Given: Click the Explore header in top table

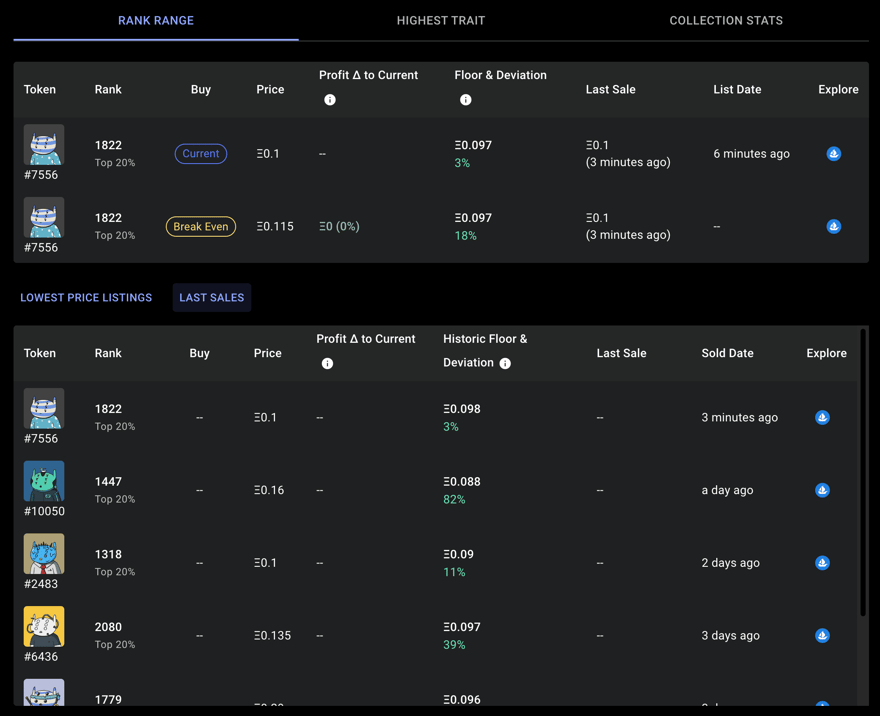Looking at the screenshot, I should [x=838, y=90].
